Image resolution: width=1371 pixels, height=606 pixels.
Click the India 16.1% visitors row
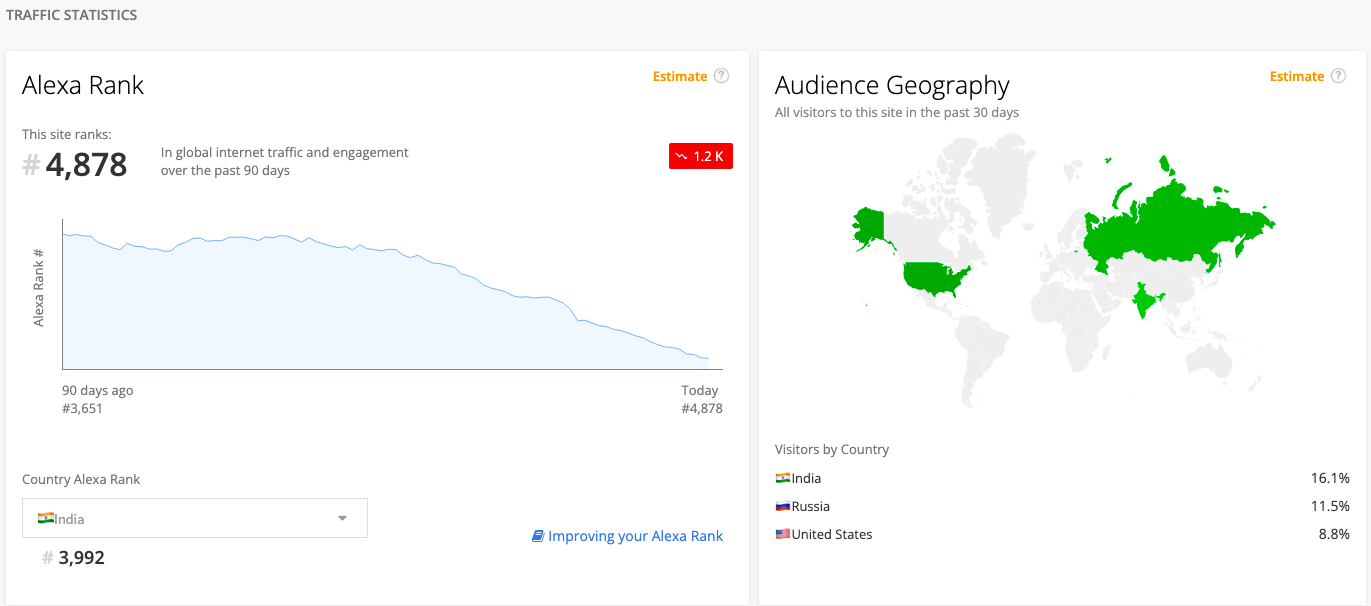point(1062,478)
